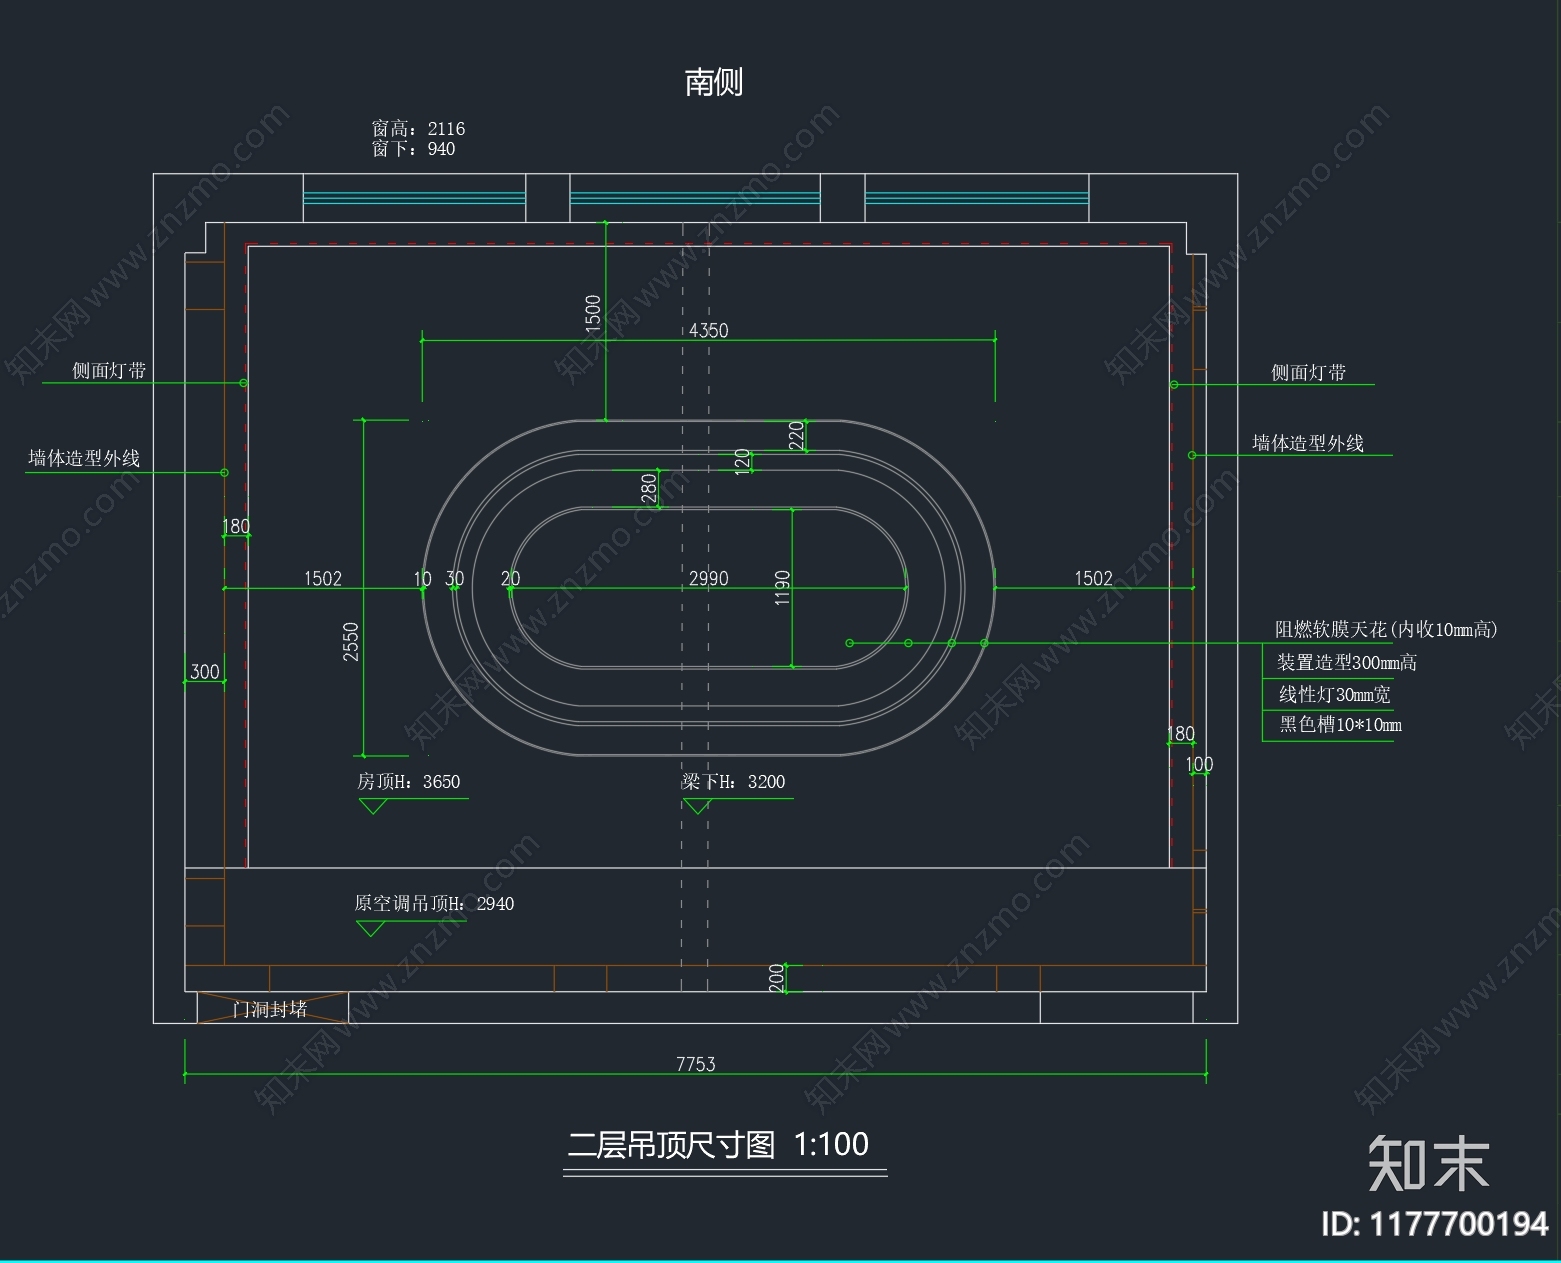Viewport: 1561px width, 1263px height.
Task: Click the 梁下H:3200 elevation label
Action: point(733,781)
